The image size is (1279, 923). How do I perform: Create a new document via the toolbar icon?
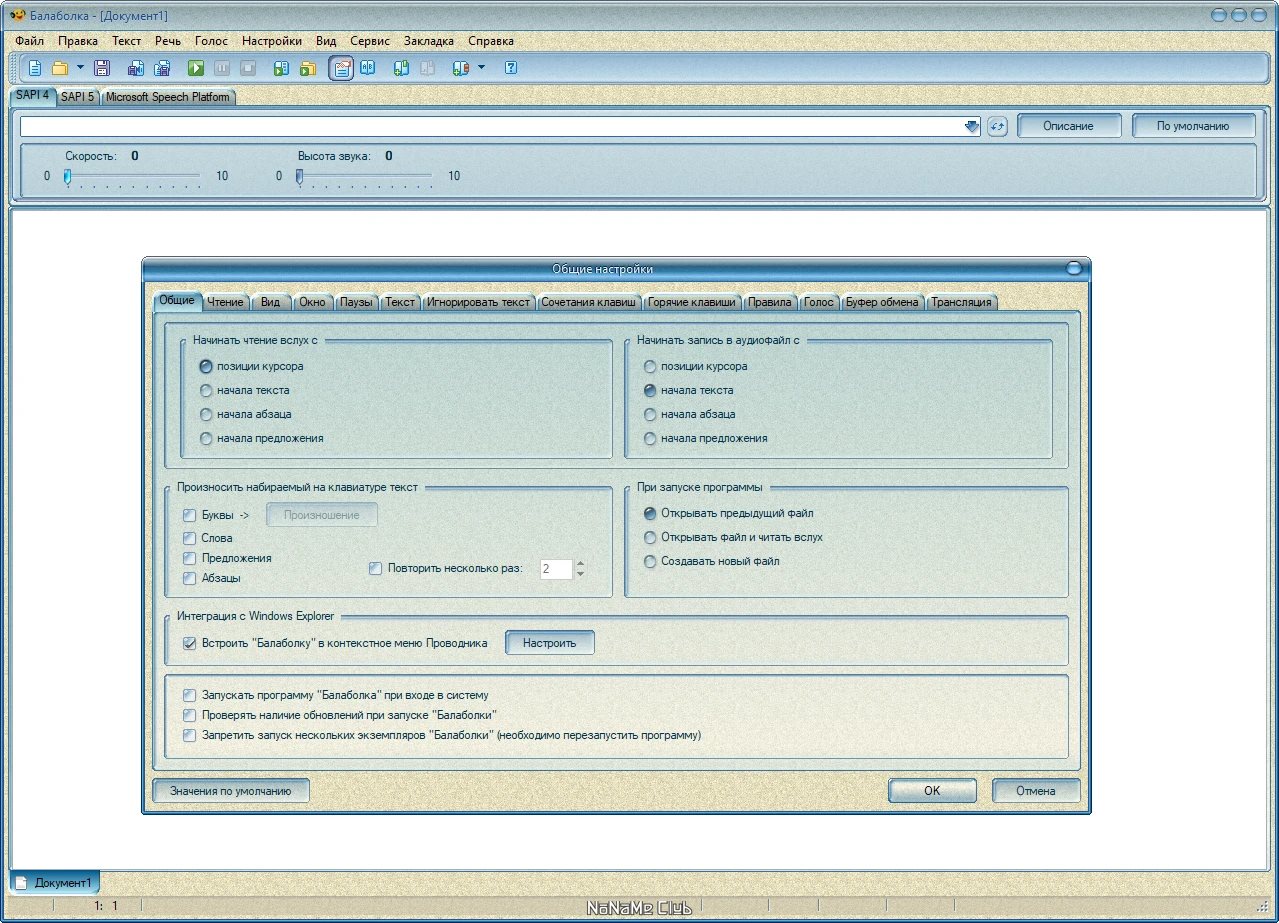pyautogui.click(x=35, y=68)
